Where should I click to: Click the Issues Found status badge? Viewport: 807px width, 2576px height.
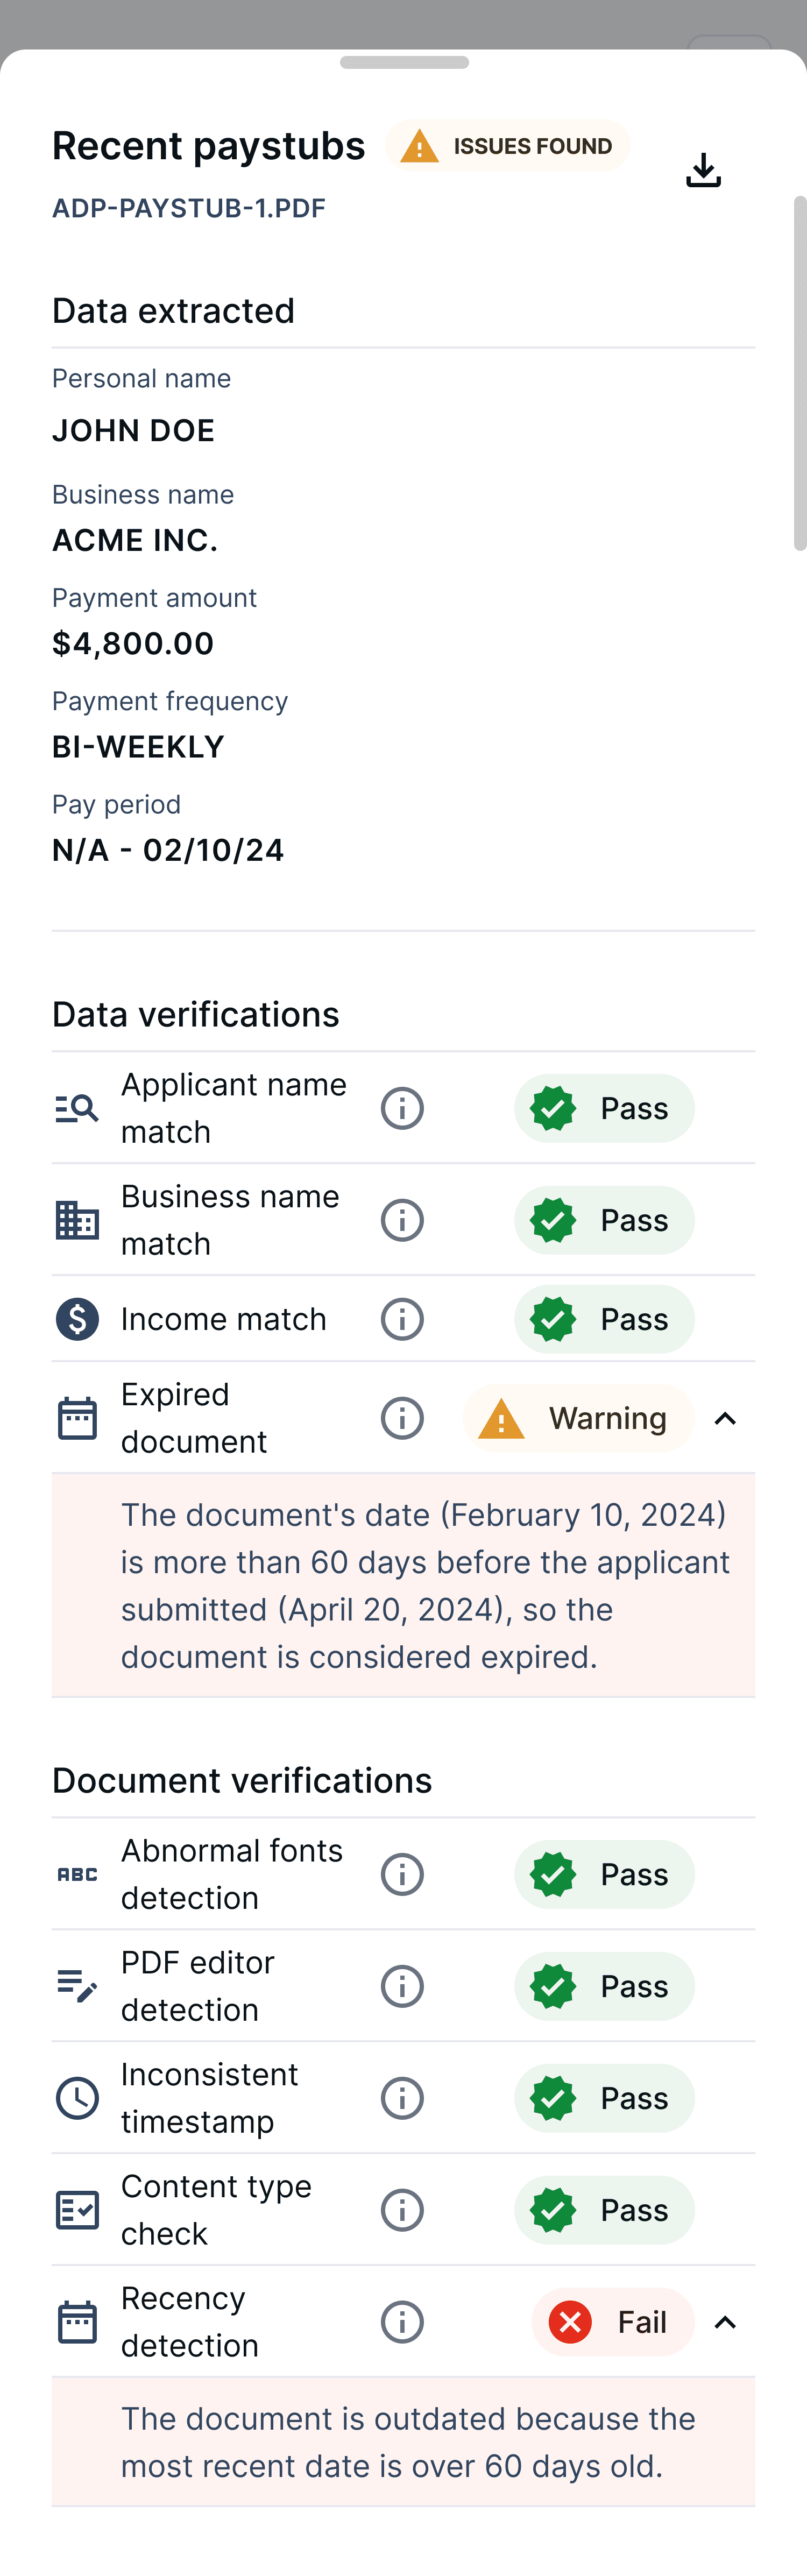click(508, 146)
